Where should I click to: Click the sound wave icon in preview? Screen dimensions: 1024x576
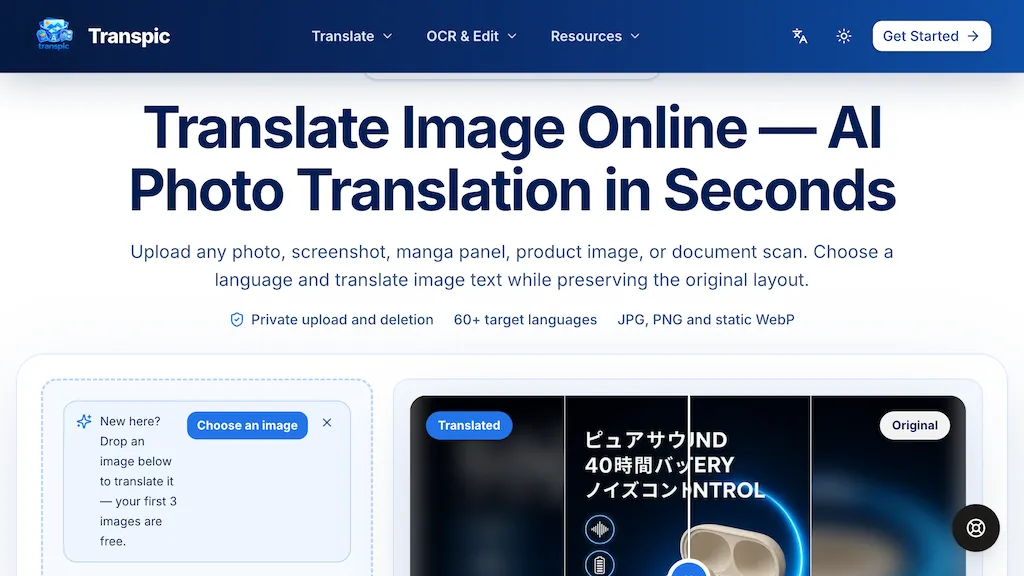[x=600, y=529]
